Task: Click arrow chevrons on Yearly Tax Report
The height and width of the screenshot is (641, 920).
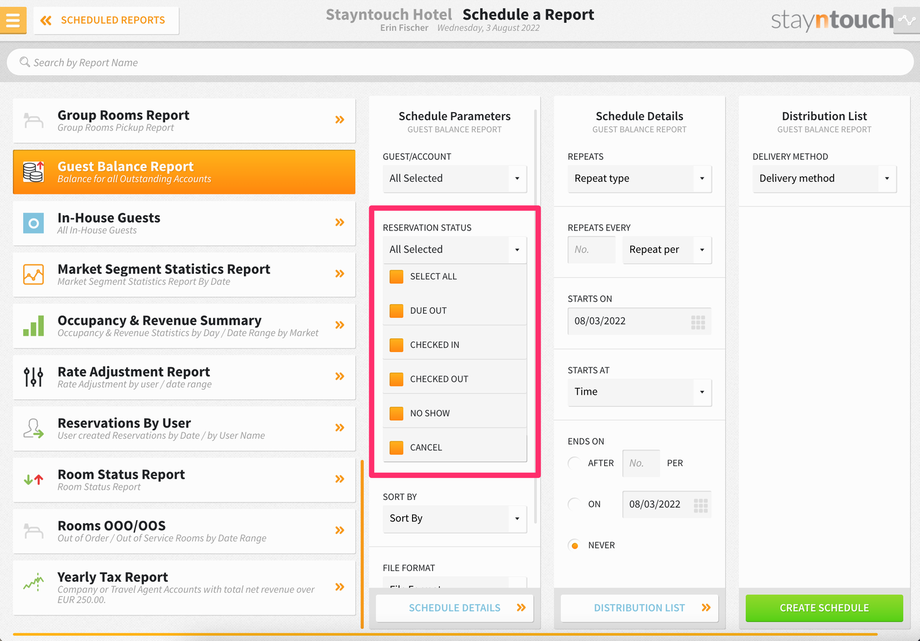Action: point(340,587)
